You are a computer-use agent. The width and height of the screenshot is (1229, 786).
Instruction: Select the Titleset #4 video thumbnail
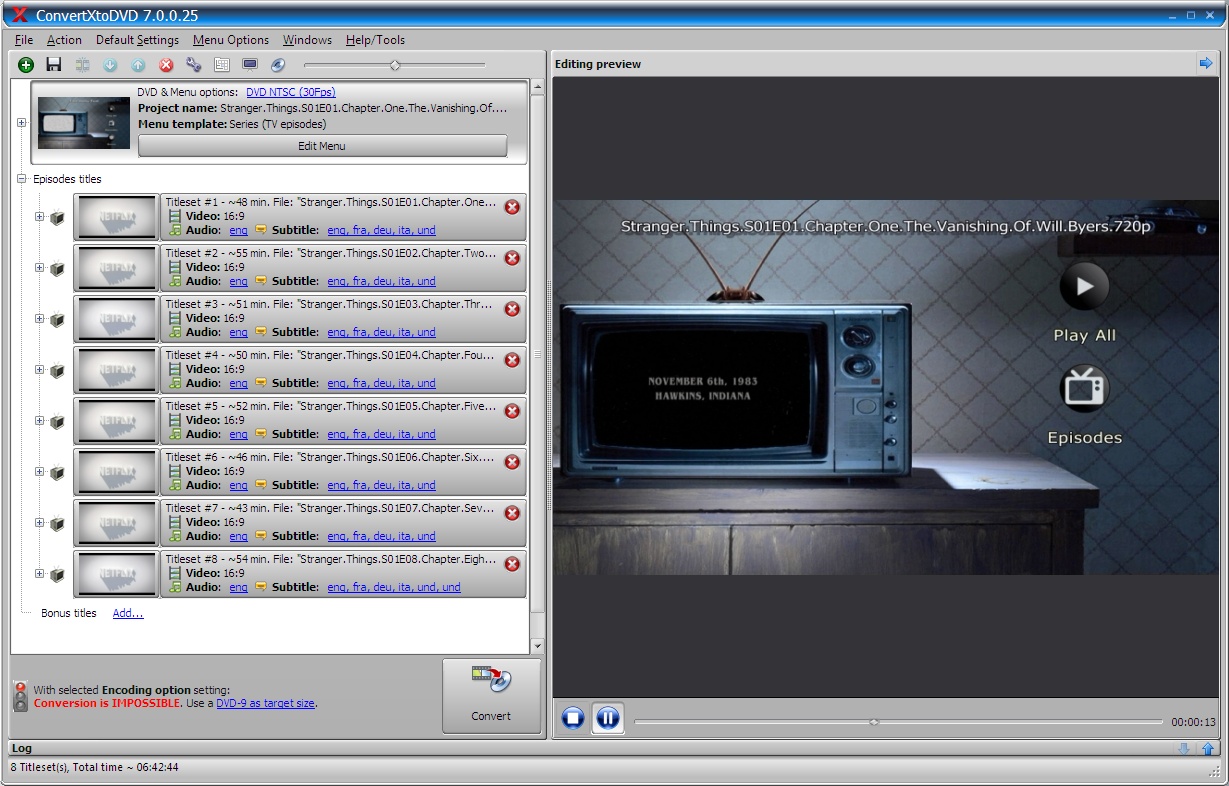tap(116, 370)
